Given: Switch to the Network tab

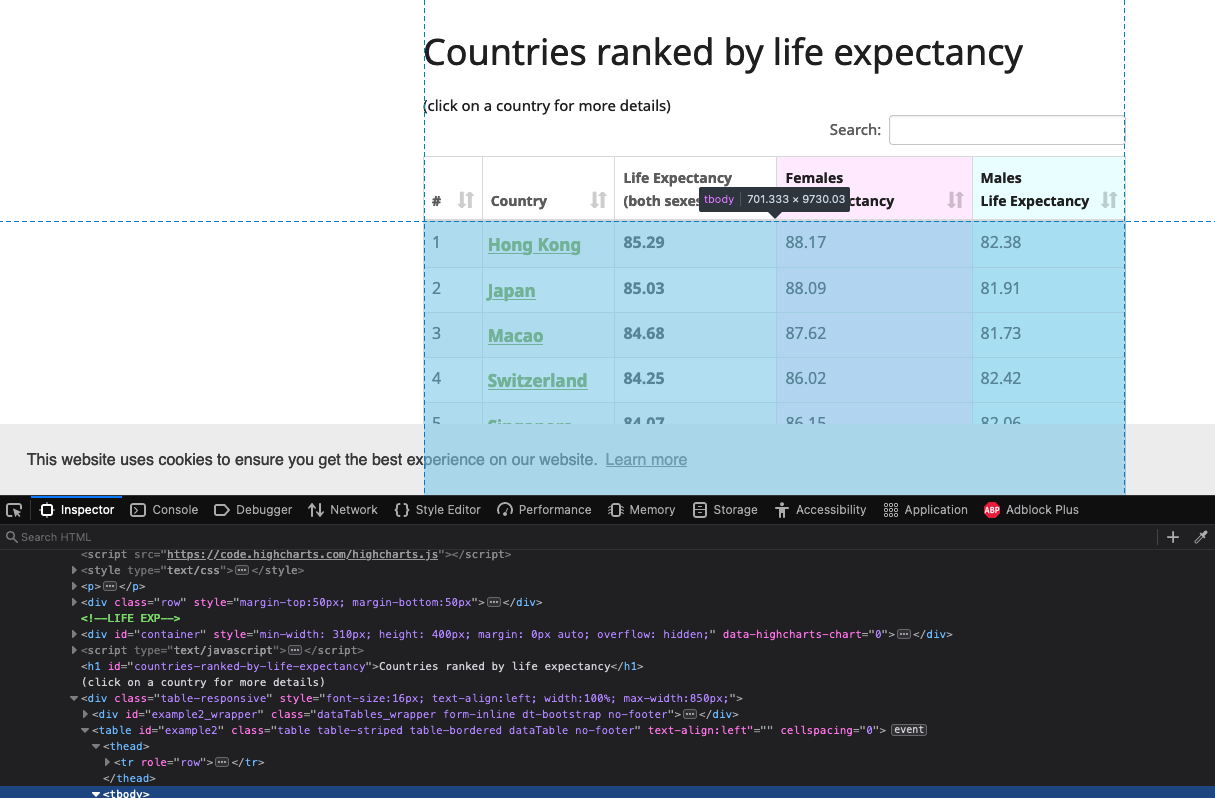Looking at the screenshot, I should (343, 510).
